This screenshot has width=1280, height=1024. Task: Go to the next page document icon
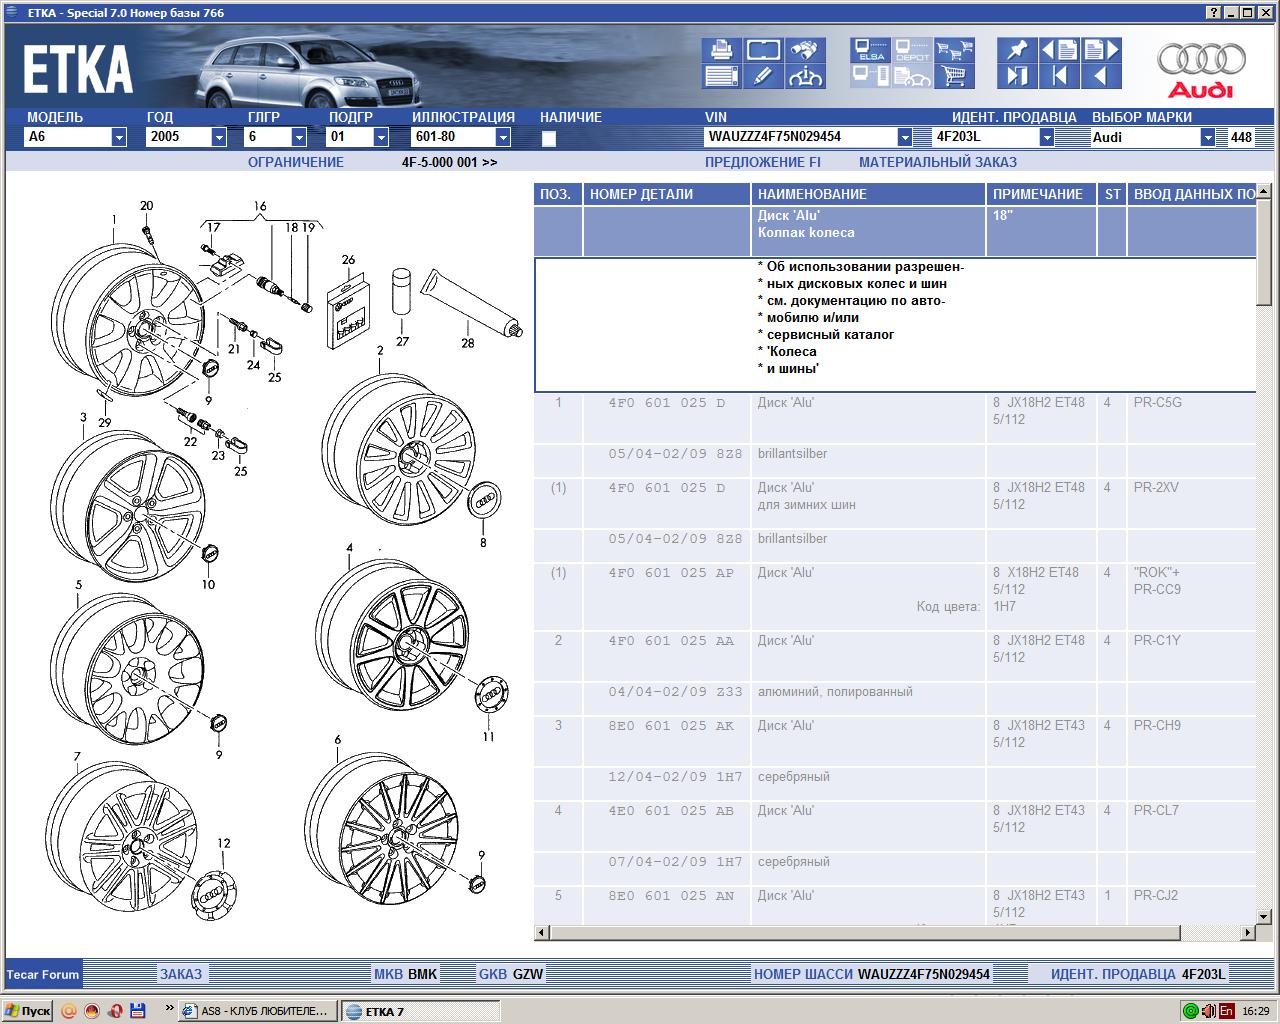pos(1101,50)
